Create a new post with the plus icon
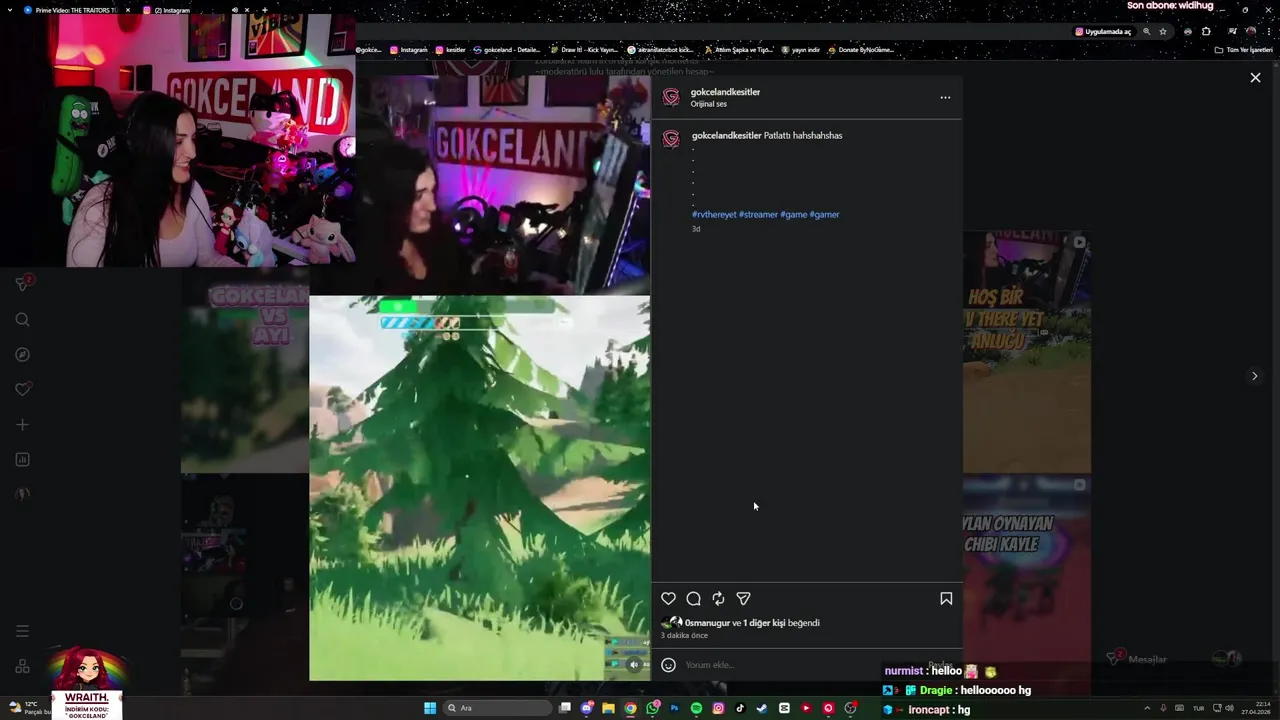The image size is (1280, 720). pos(22,425)
